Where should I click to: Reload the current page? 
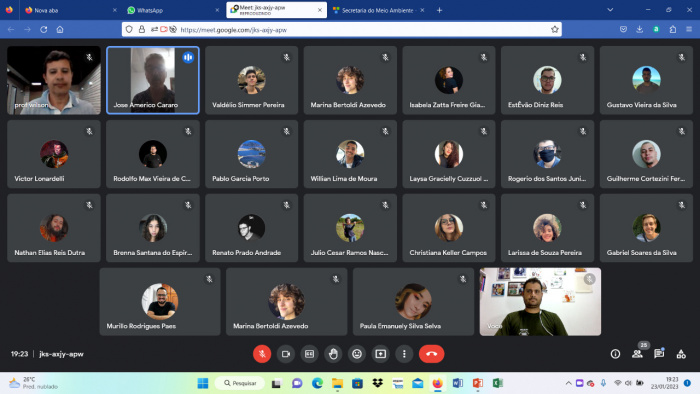coord(44,29)
